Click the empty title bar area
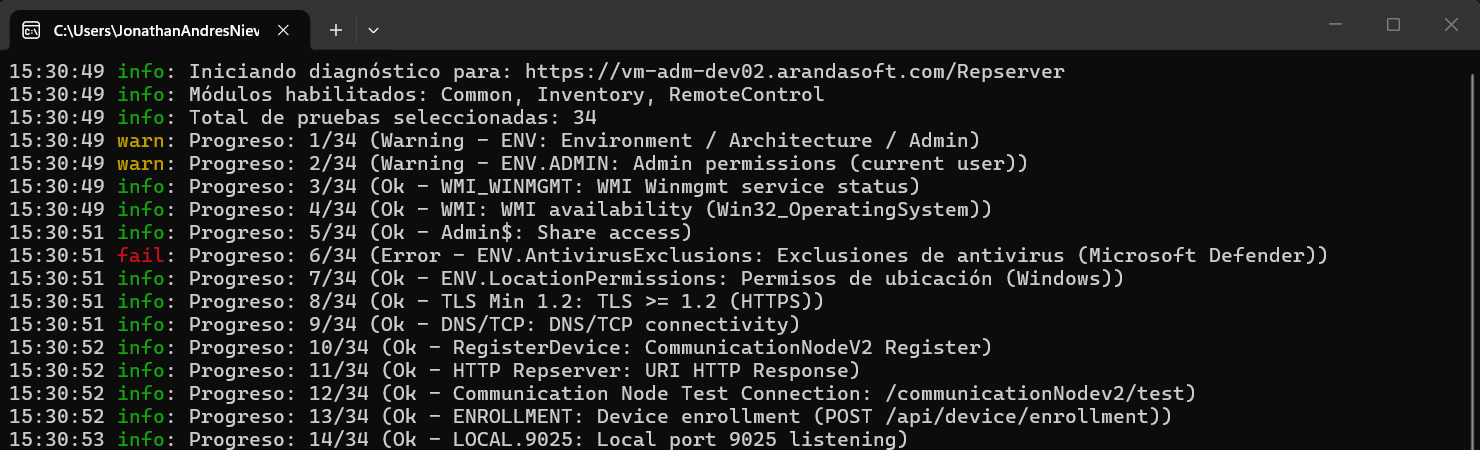Screen dimensions: 1480x450 coord(840,25)
